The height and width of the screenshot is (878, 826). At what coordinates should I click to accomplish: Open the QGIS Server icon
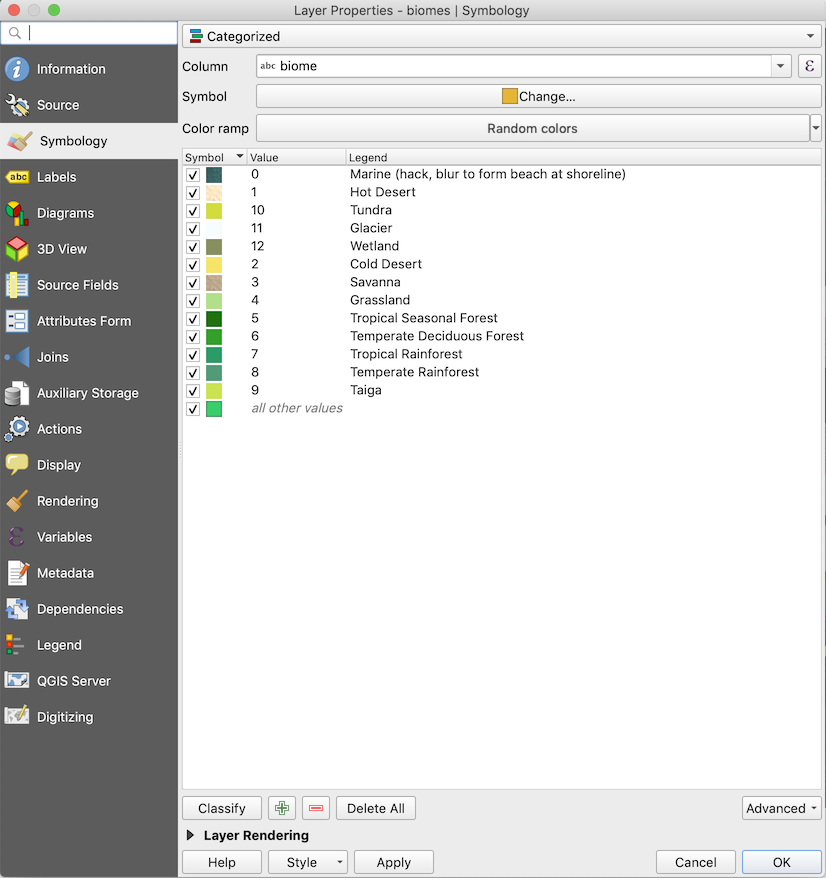pos(17,681)
